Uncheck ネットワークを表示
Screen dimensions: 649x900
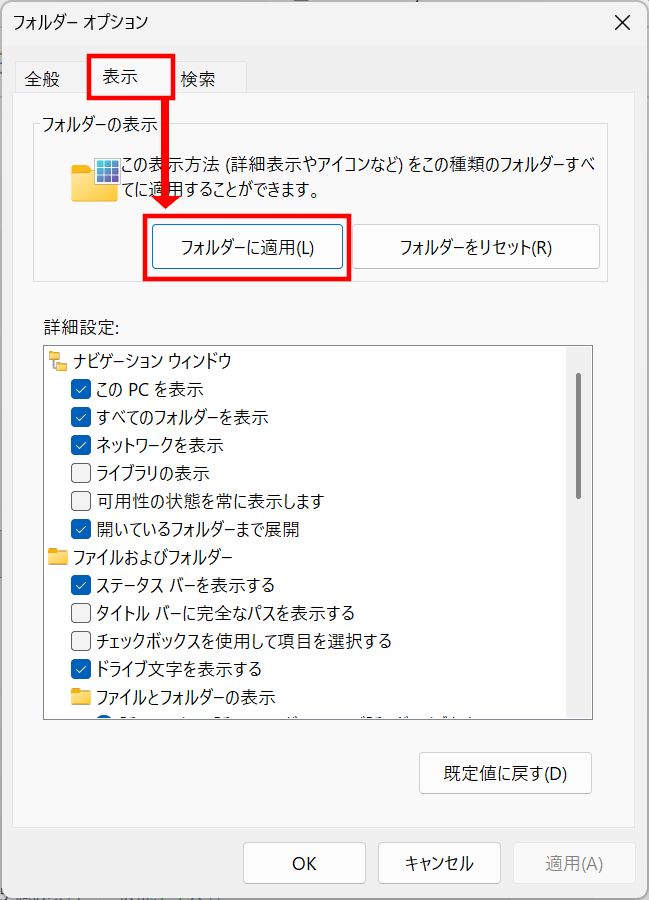pyautogui.click(x=81, y=445)
